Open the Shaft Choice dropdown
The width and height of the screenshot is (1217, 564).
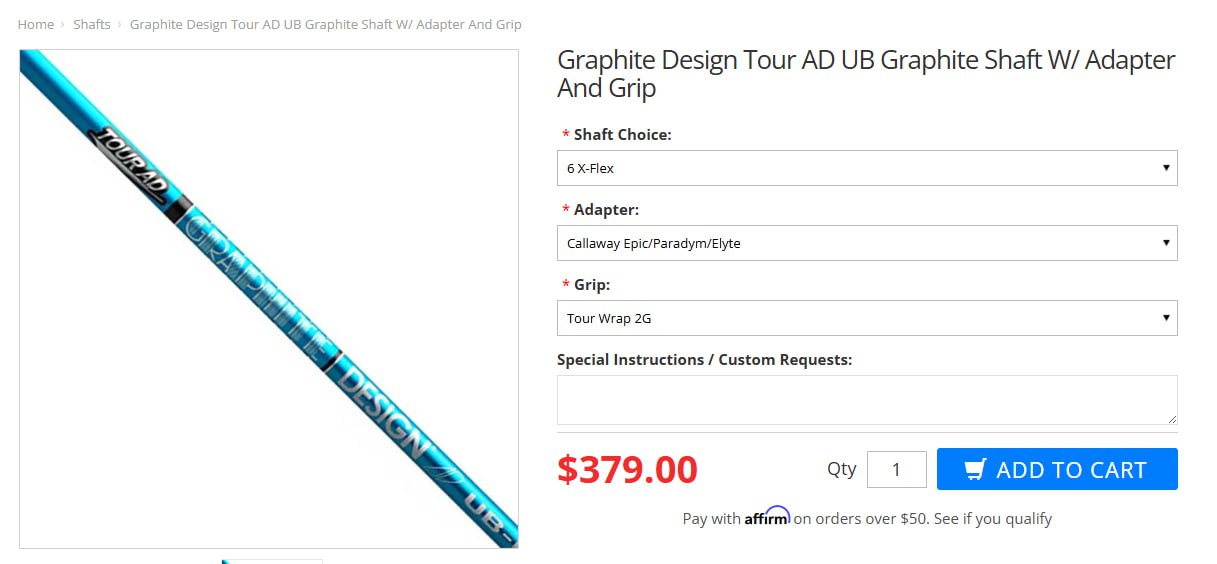tap(866, 168)
